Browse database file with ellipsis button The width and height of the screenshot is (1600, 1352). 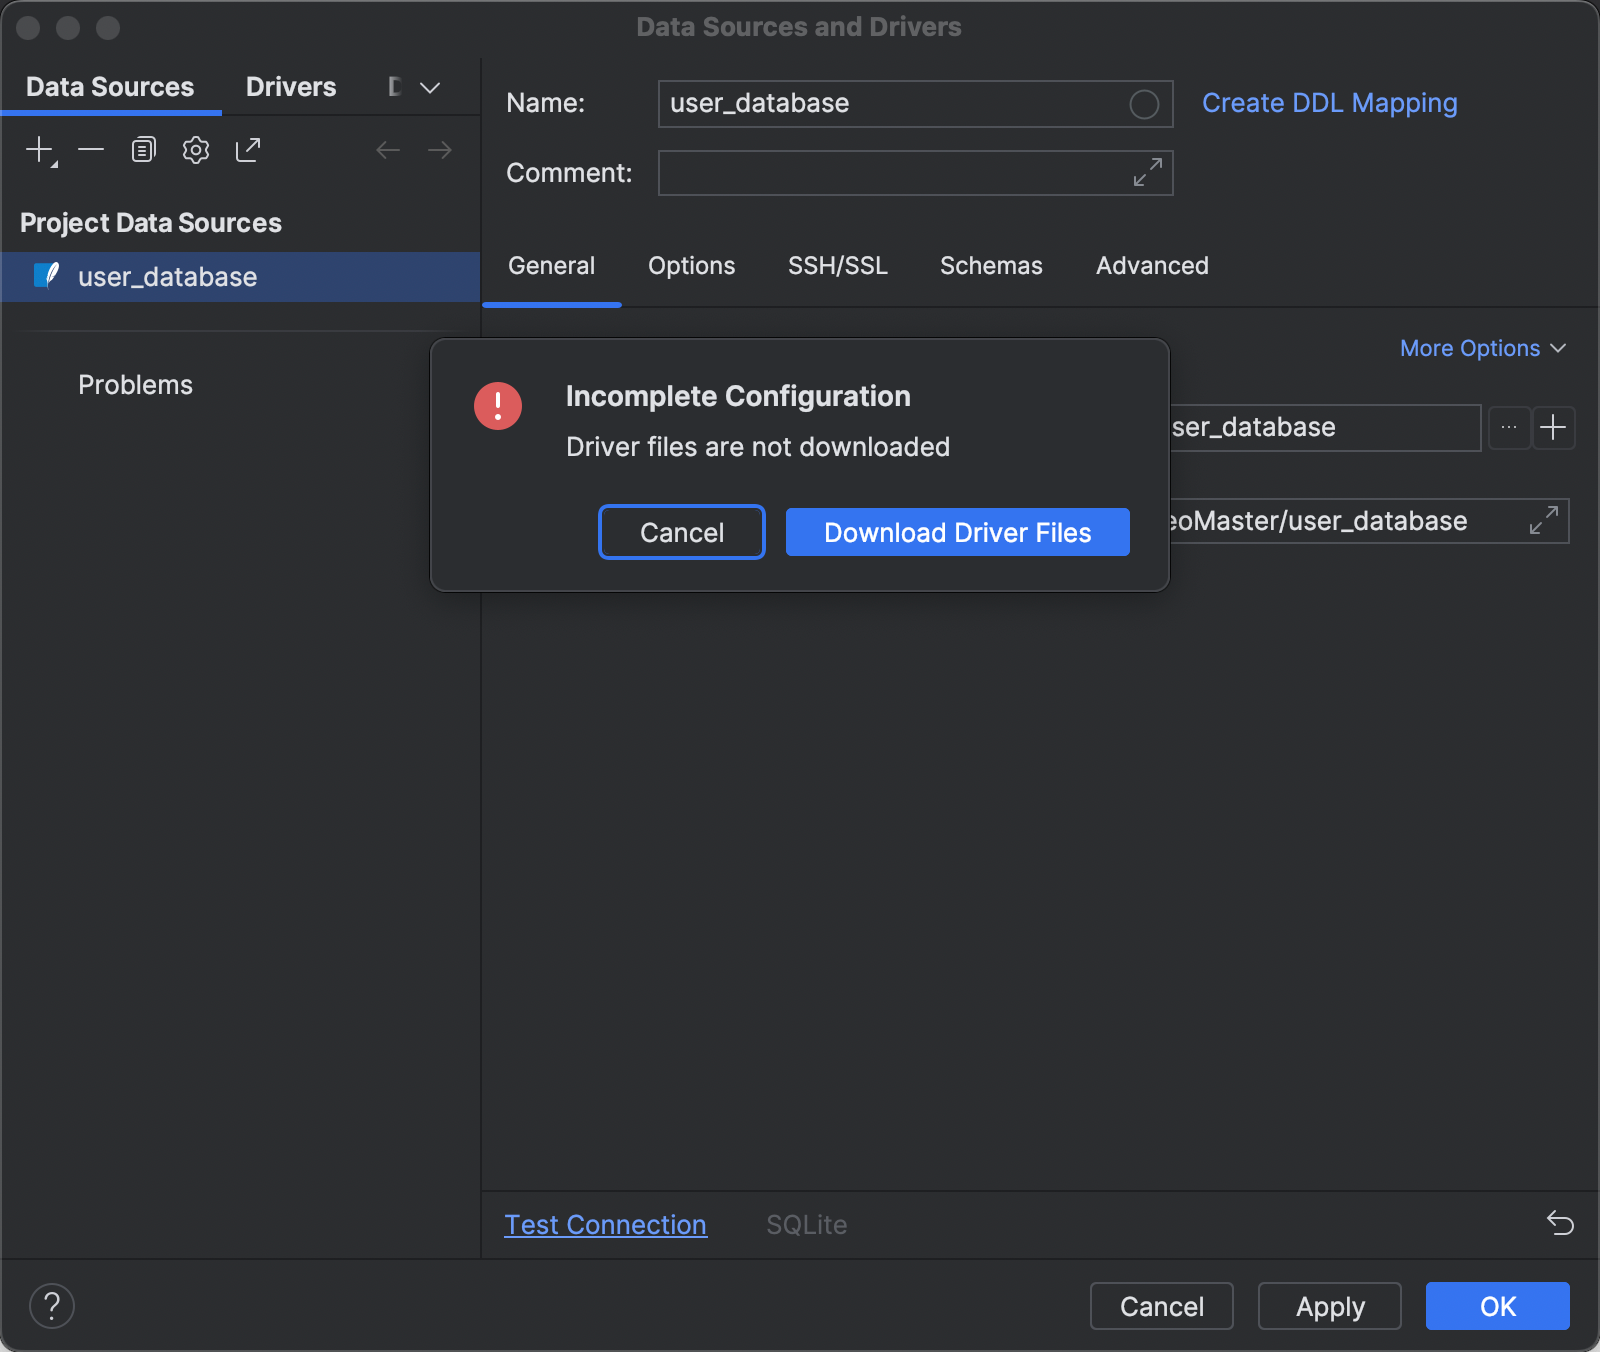[1509, 427]
